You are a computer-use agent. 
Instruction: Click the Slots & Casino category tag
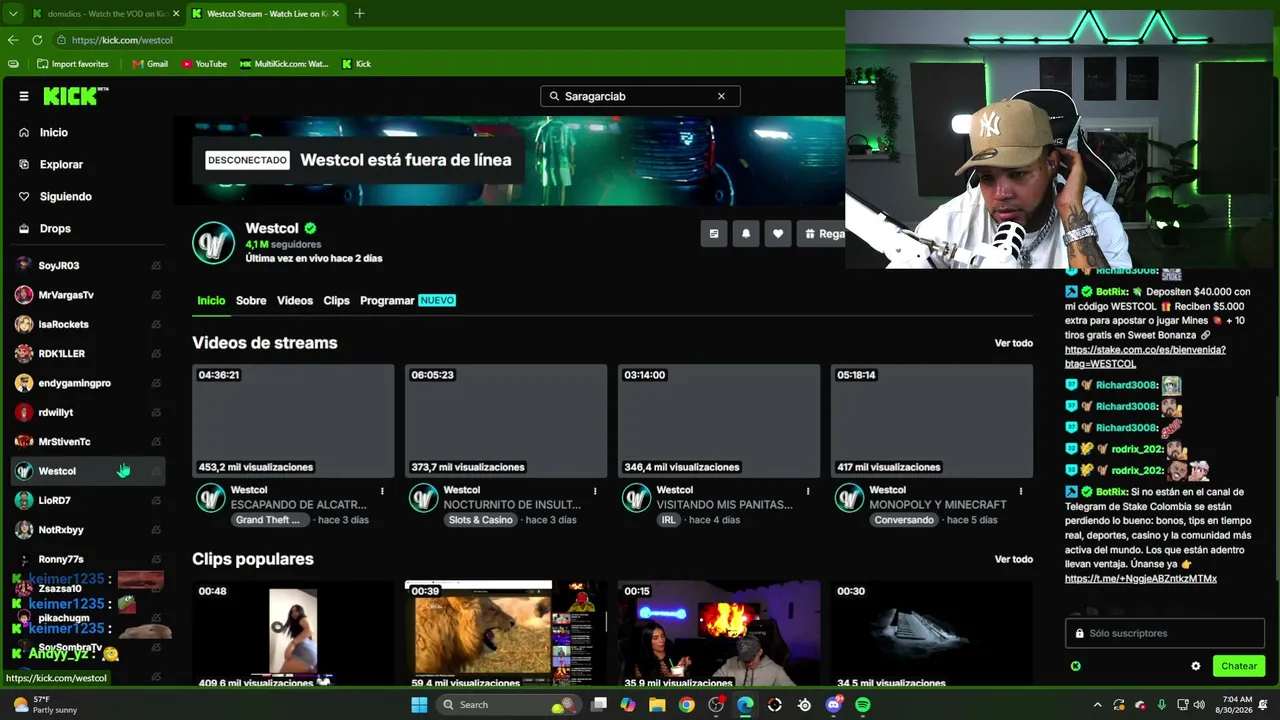481,520
